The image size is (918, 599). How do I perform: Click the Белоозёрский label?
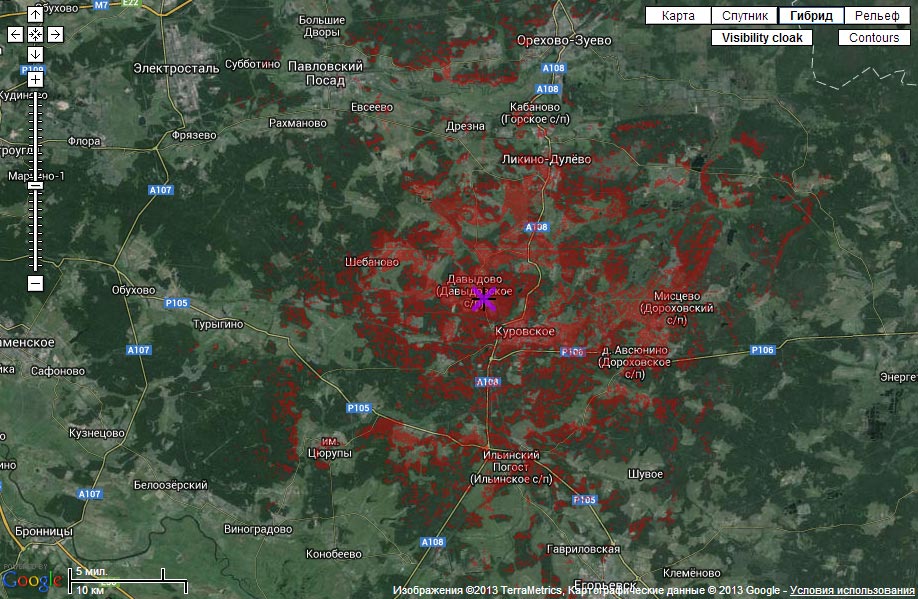170,485
